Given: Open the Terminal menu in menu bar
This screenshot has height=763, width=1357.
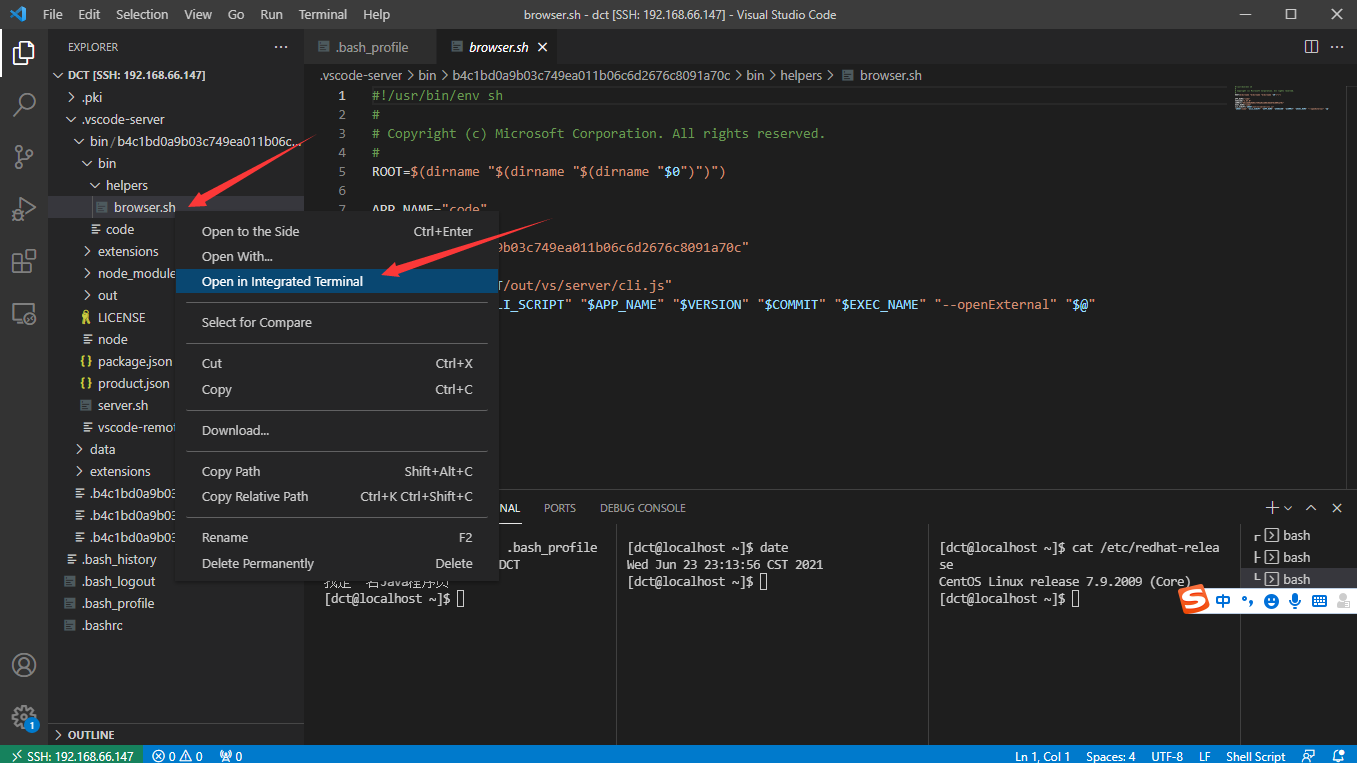Looking at the screenshot, I should 323,14.
